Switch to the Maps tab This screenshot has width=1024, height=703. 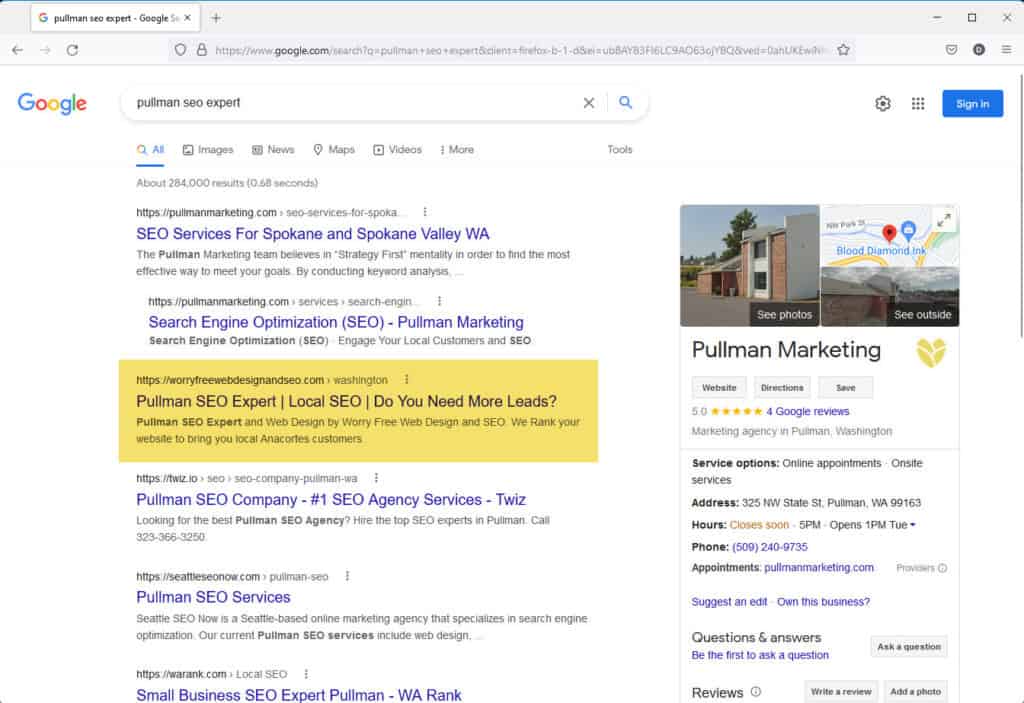tap(334, 150)
